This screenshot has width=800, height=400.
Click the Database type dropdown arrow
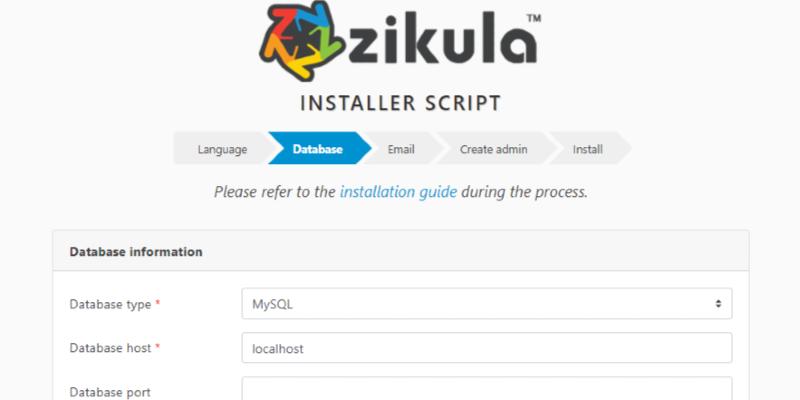coord(717,303)
